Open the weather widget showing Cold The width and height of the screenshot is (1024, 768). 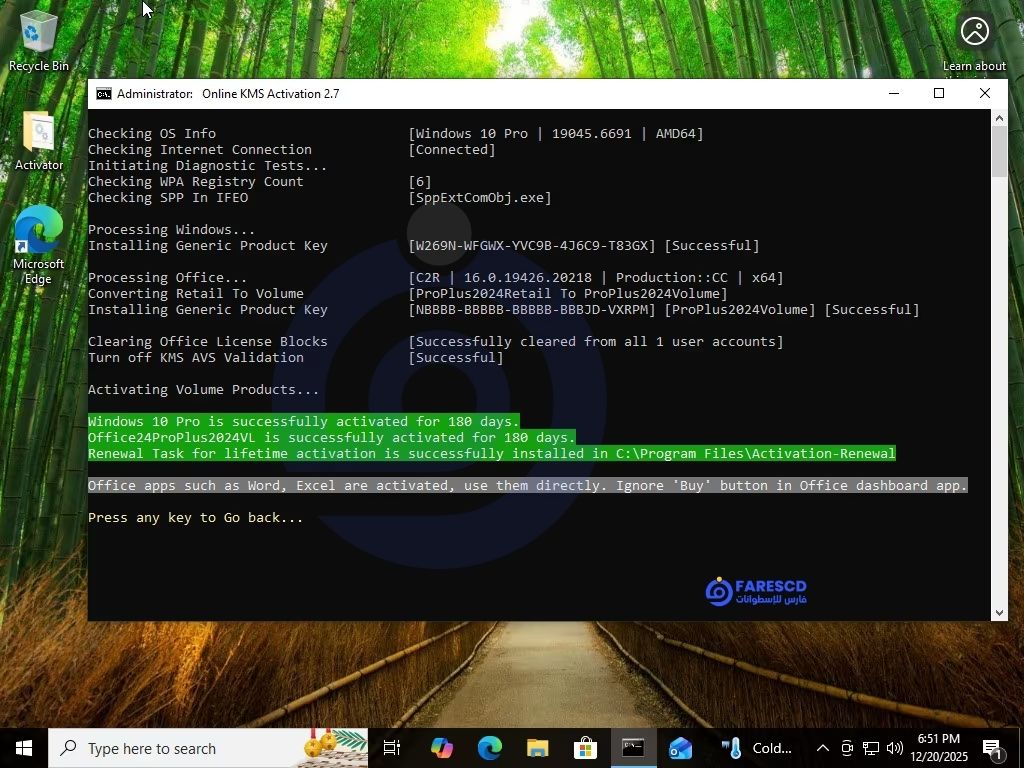pos(758,748)
